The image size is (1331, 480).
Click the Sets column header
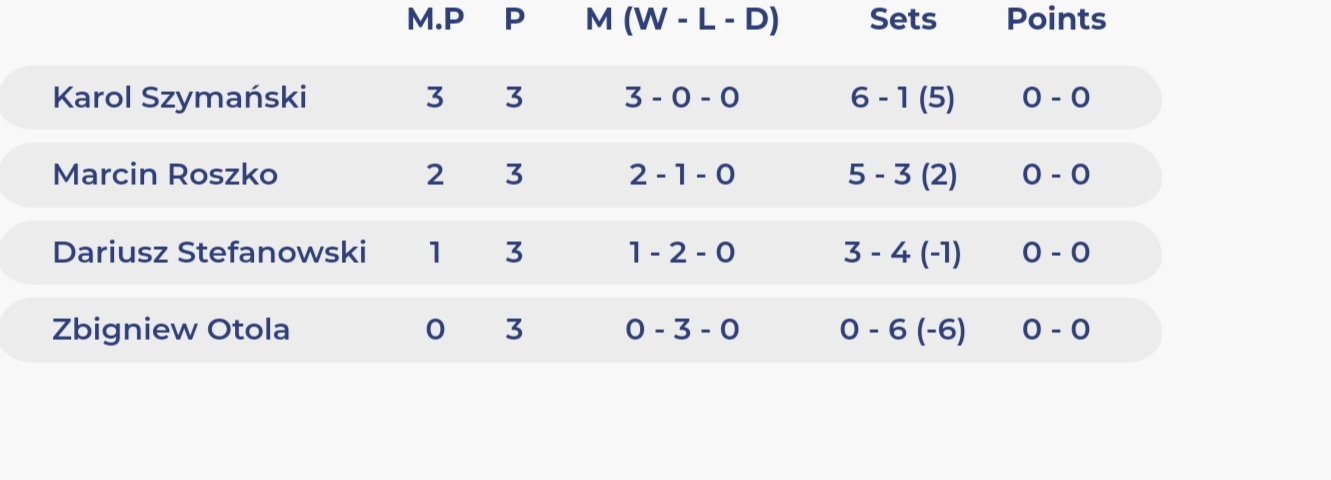click(903, 19)
